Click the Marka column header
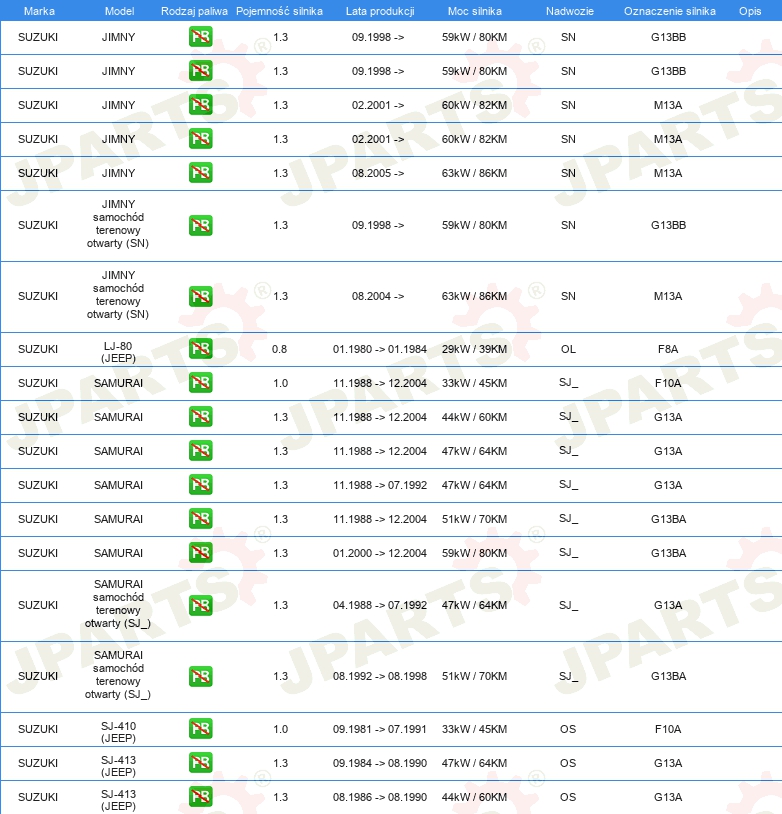782x814 pixels. pos(38,11)
